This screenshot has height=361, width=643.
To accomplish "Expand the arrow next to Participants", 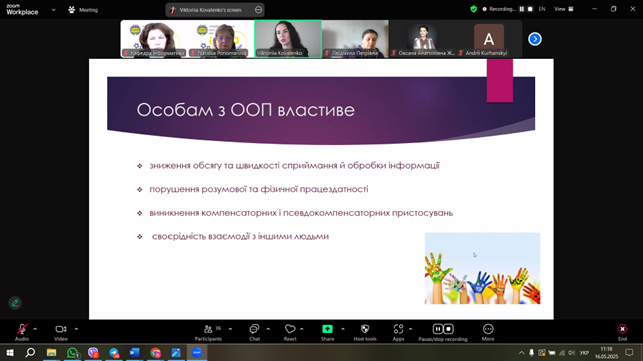I will coord(230,329).
